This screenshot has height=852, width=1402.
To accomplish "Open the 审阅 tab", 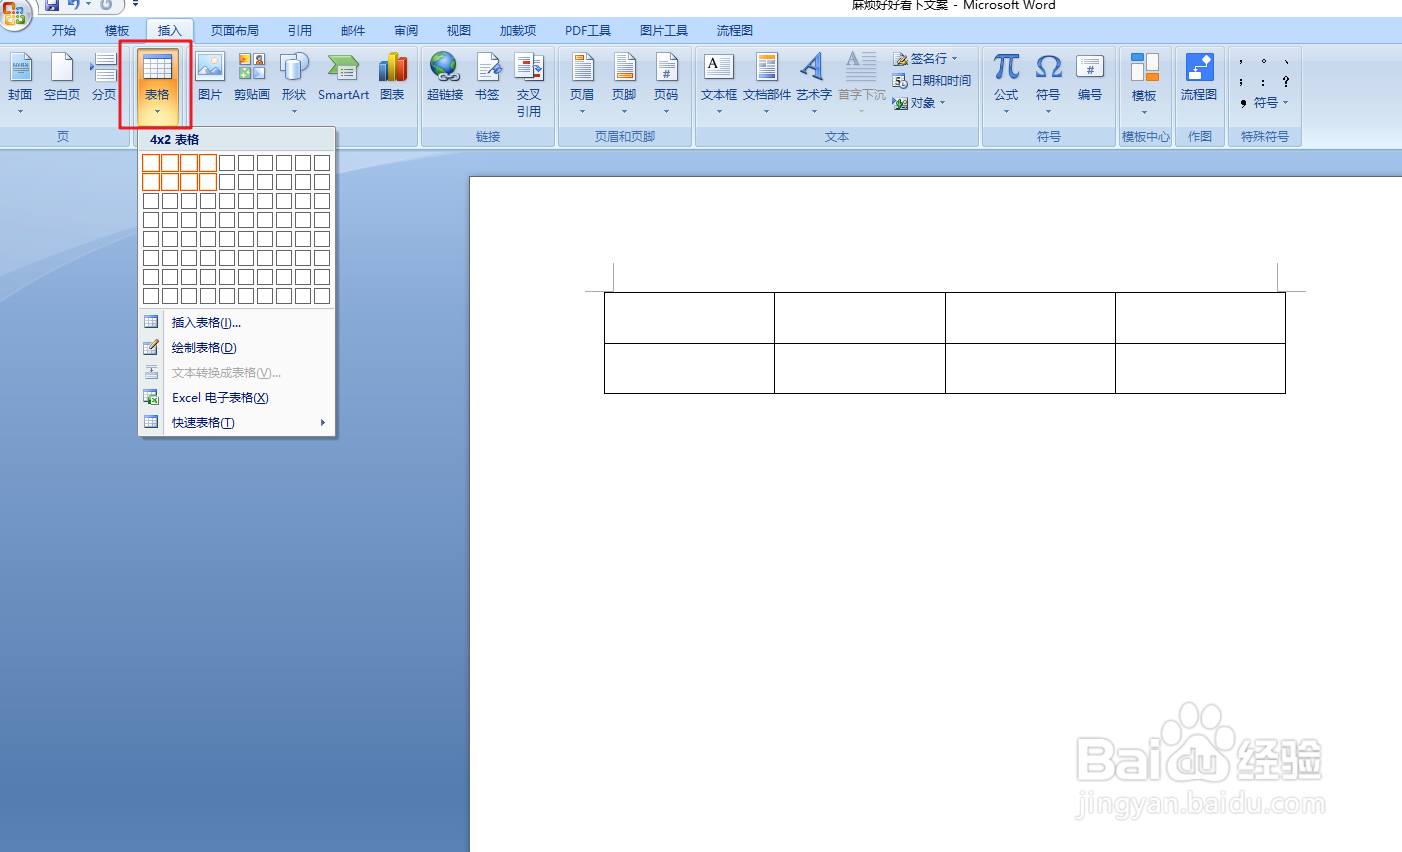I will (406, 31).
